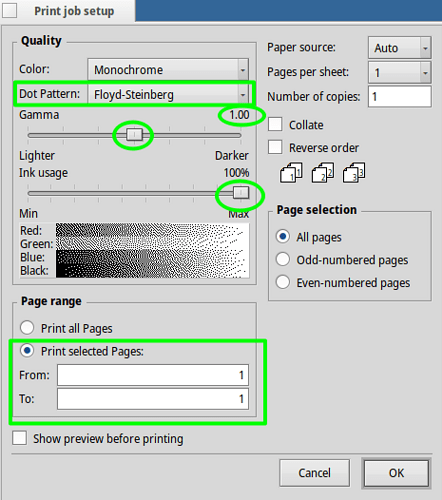Select the Print all Pages option
This screenshot has height=500, width=442.
(27, 328)
